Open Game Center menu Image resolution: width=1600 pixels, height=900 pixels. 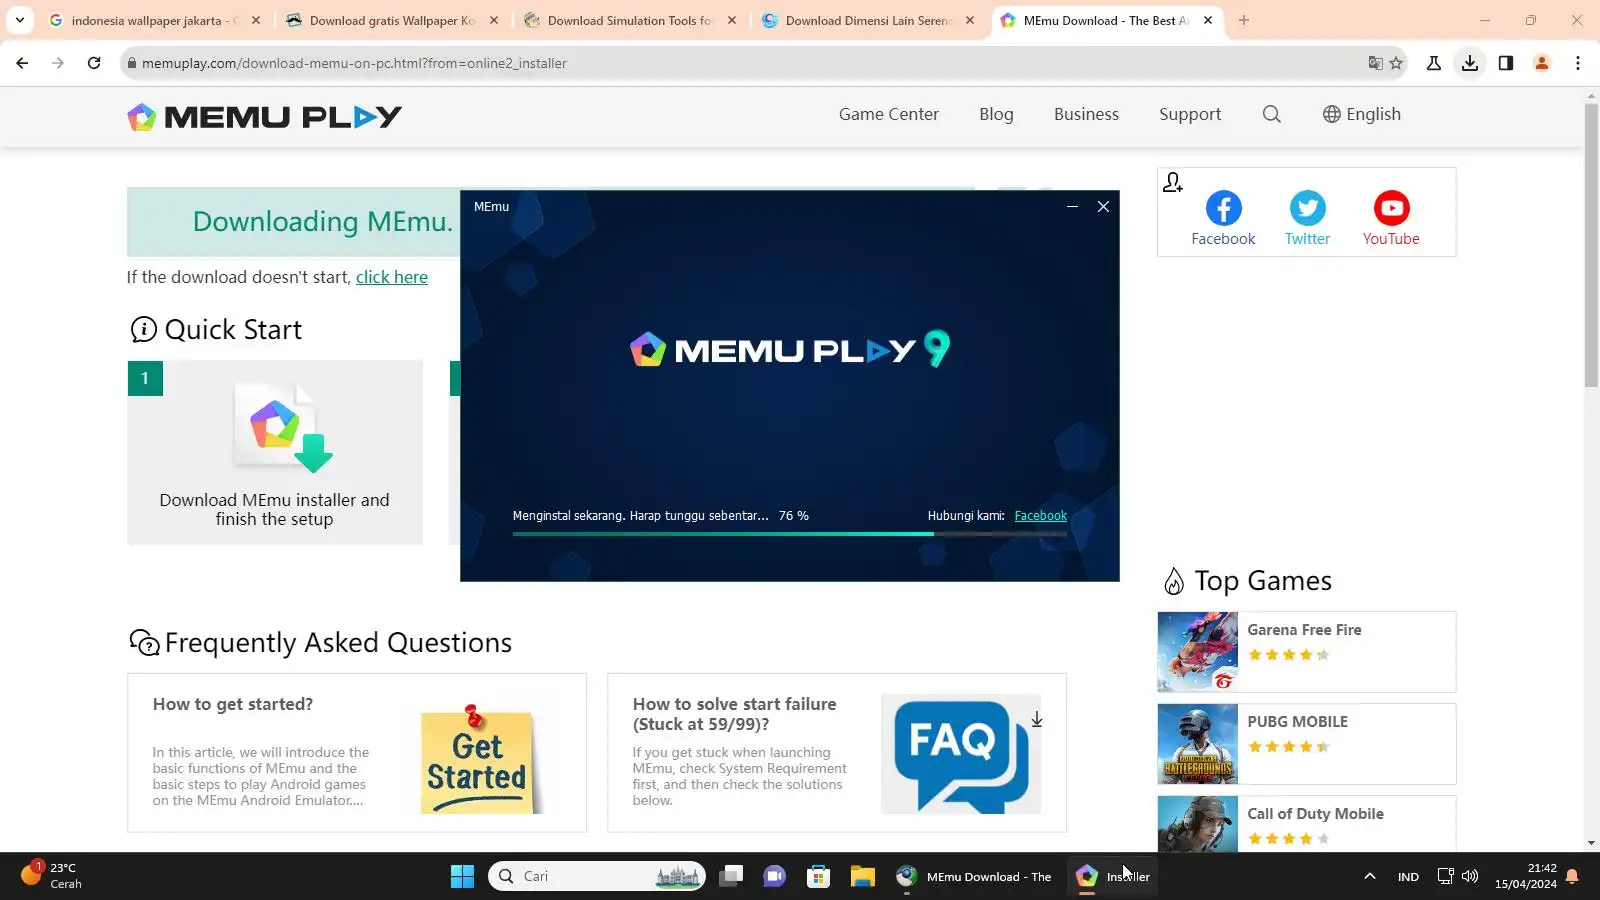pos(889,114)
